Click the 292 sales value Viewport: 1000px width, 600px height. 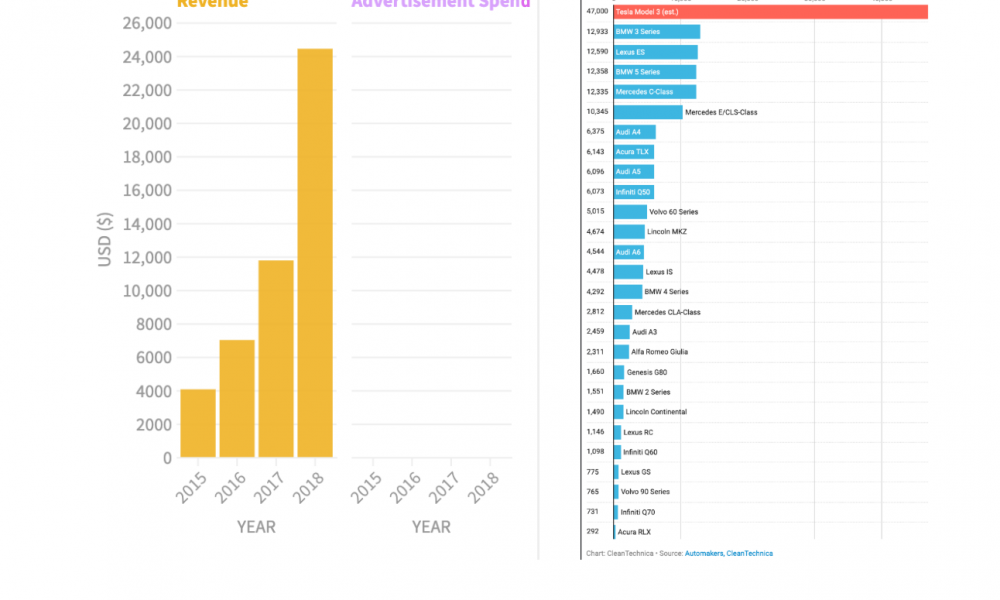[592, 531]
